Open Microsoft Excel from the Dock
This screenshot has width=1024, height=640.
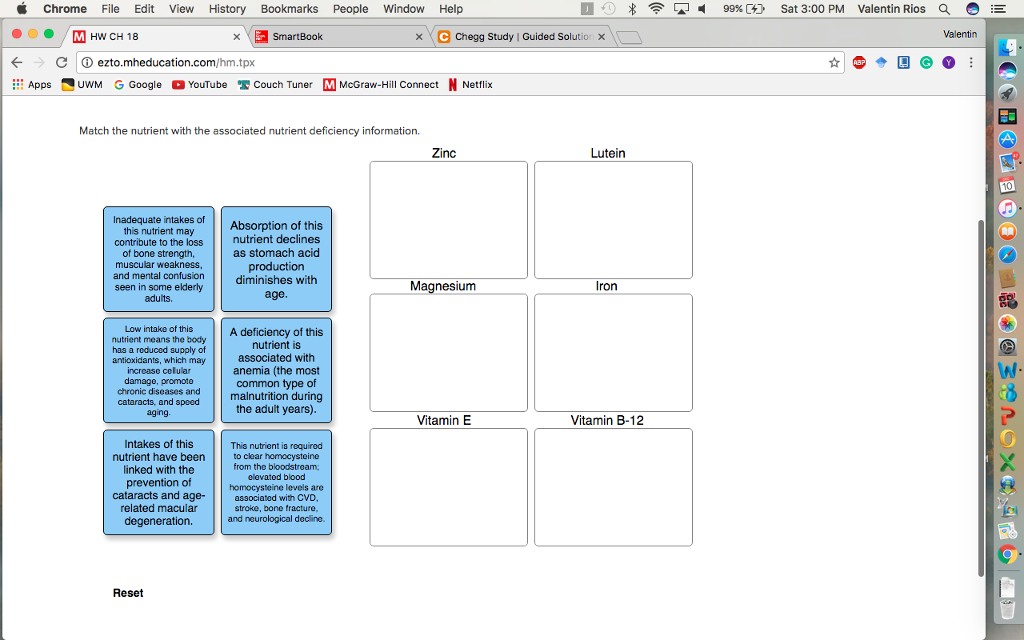[x=1007, y=462]
